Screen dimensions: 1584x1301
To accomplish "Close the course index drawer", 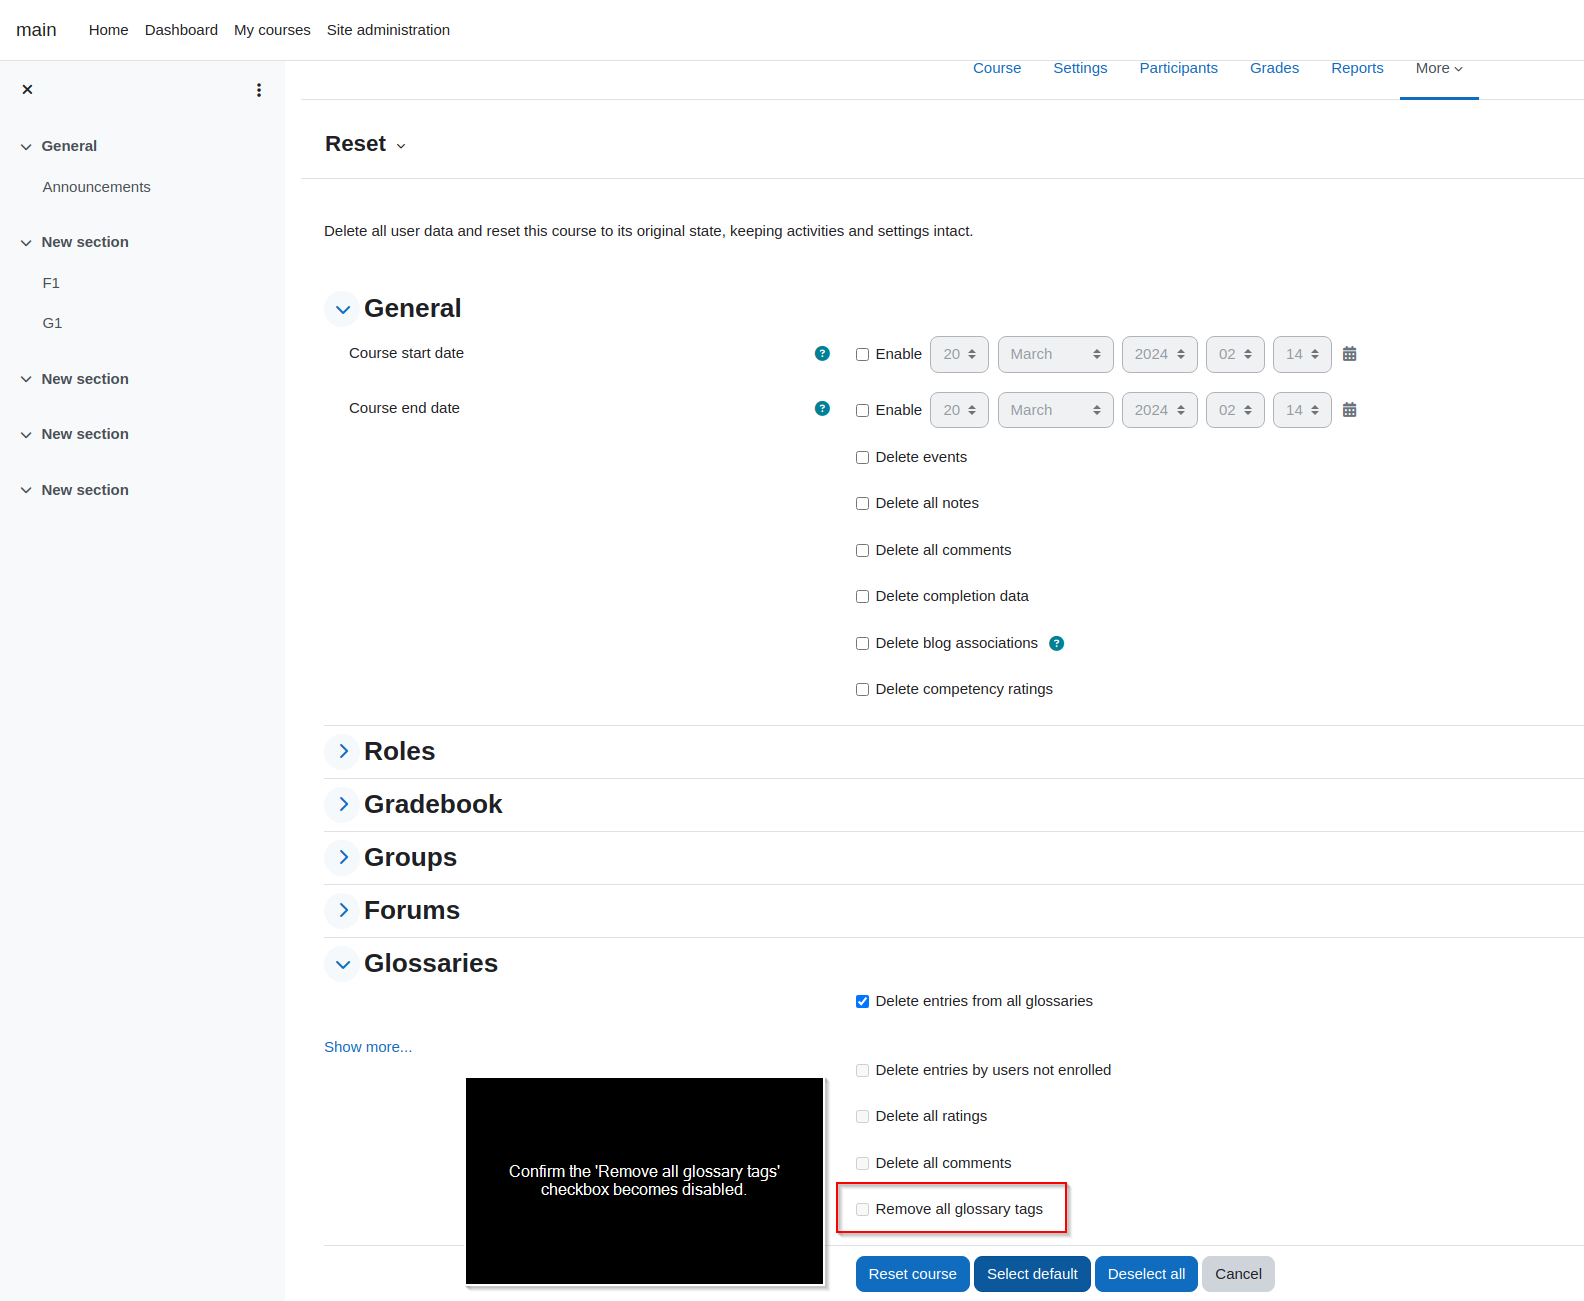I will tap(27, 90).
